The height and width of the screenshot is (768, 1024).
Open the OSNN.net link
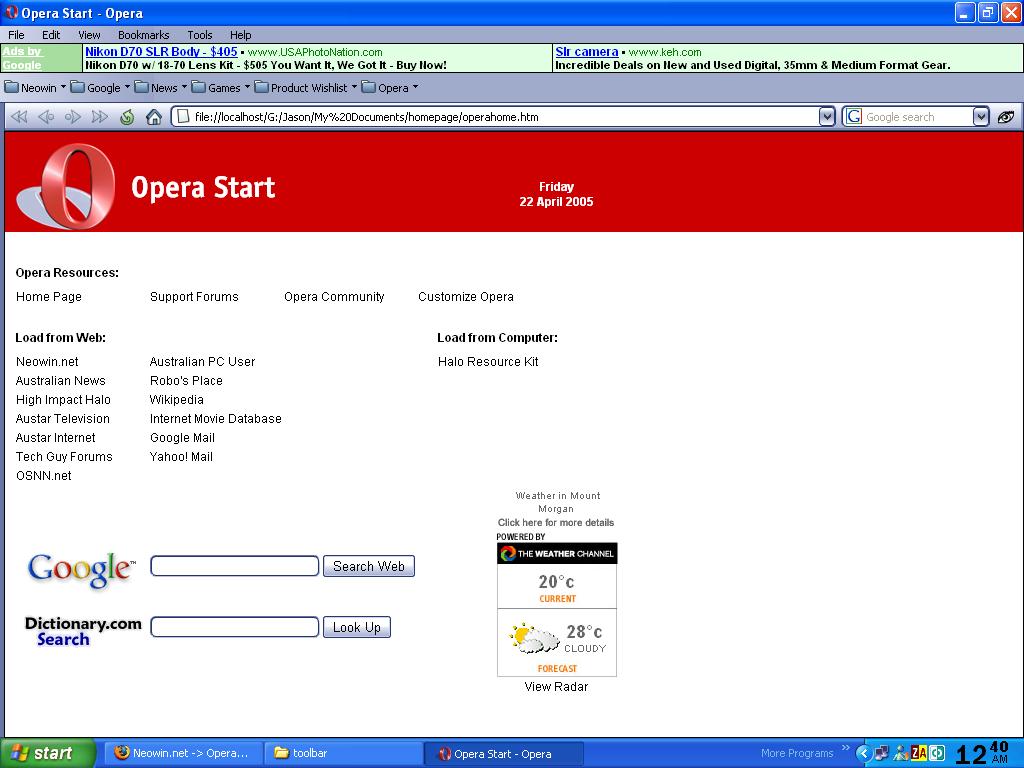point(44,475)
